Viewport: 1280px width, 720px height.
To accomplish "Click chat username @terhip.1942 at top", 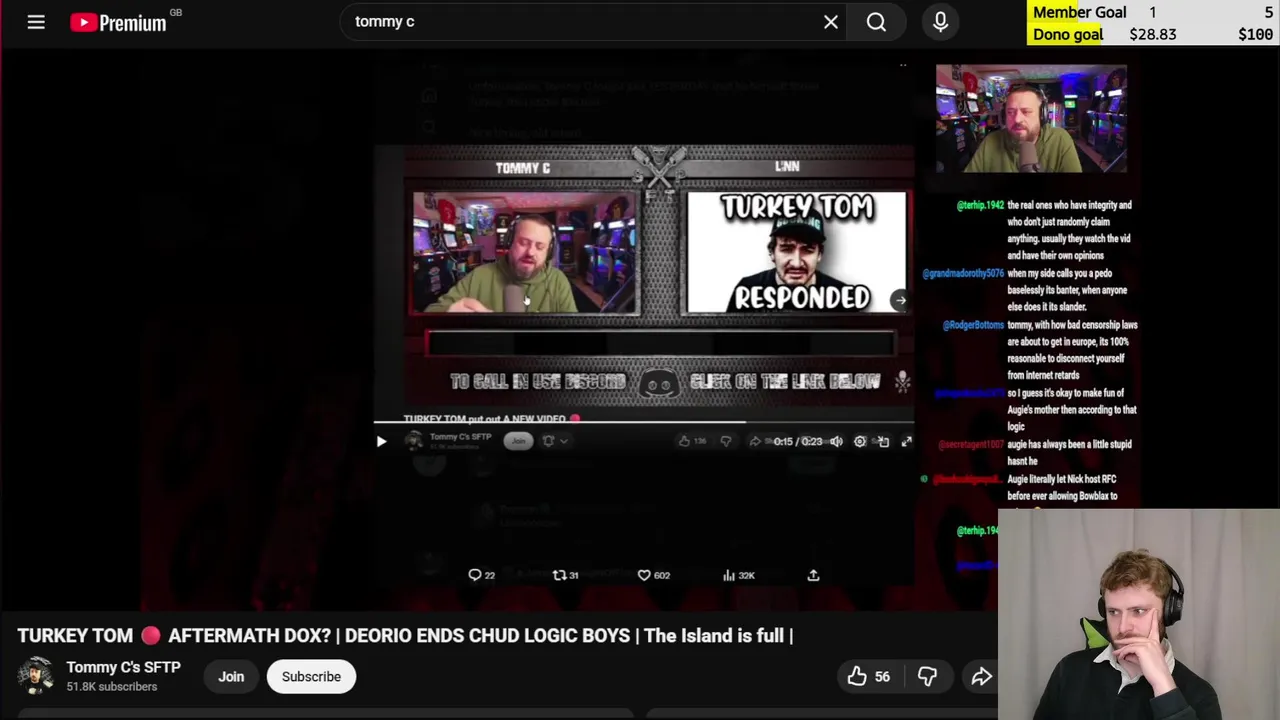I will click(x=980, y=206).
